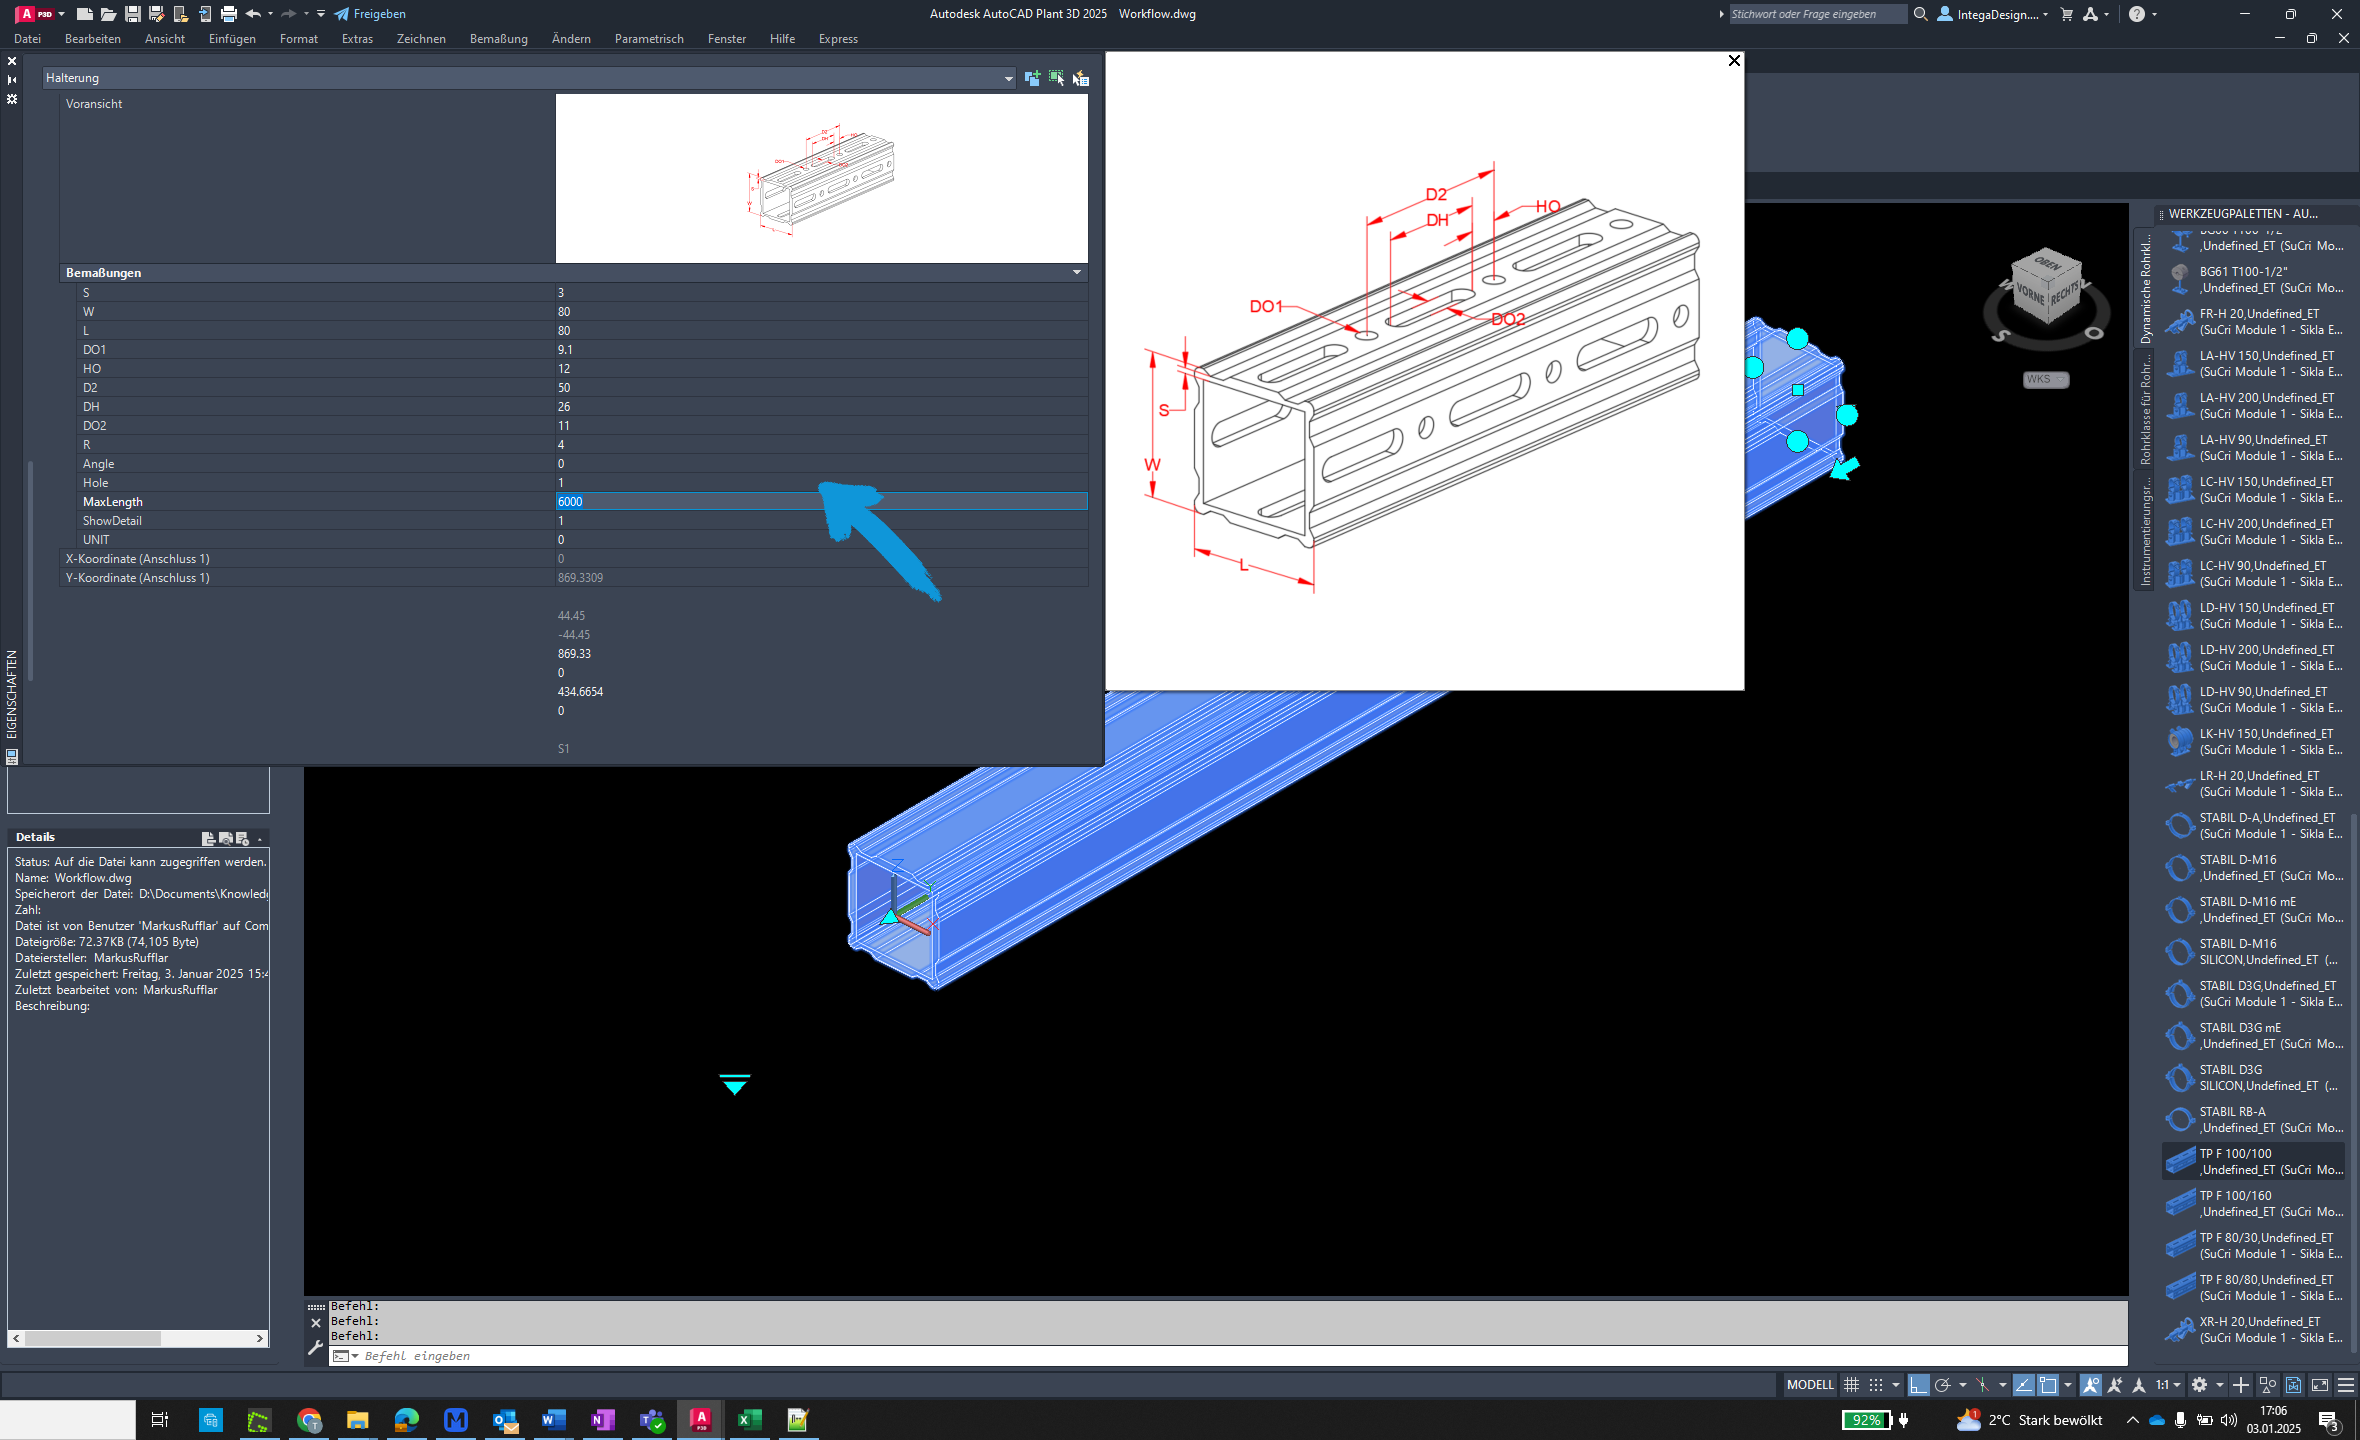Undo the last action
2360x1440 pixels.
(x=253, y=14)
